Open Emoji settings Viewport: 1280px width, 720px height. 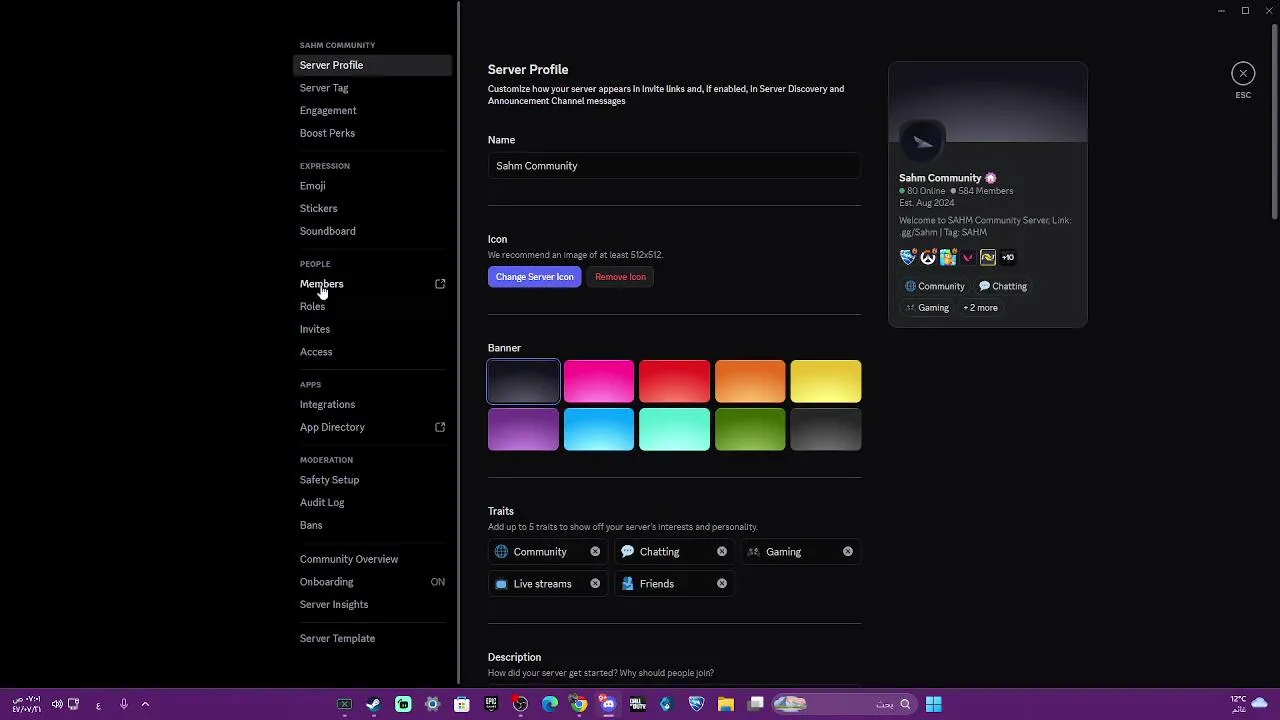[x=372, y=186]
